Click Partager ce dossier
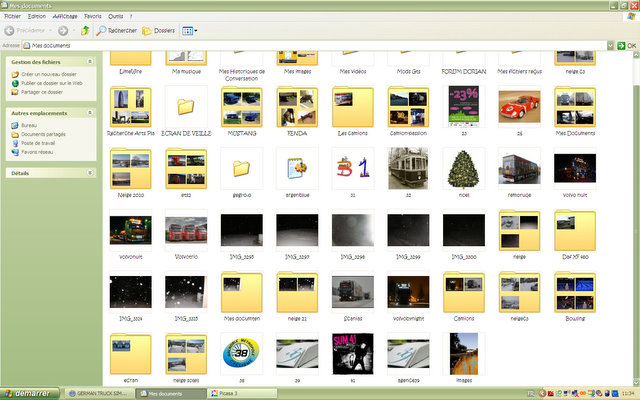640x400 pixels. tap(42, 92)
